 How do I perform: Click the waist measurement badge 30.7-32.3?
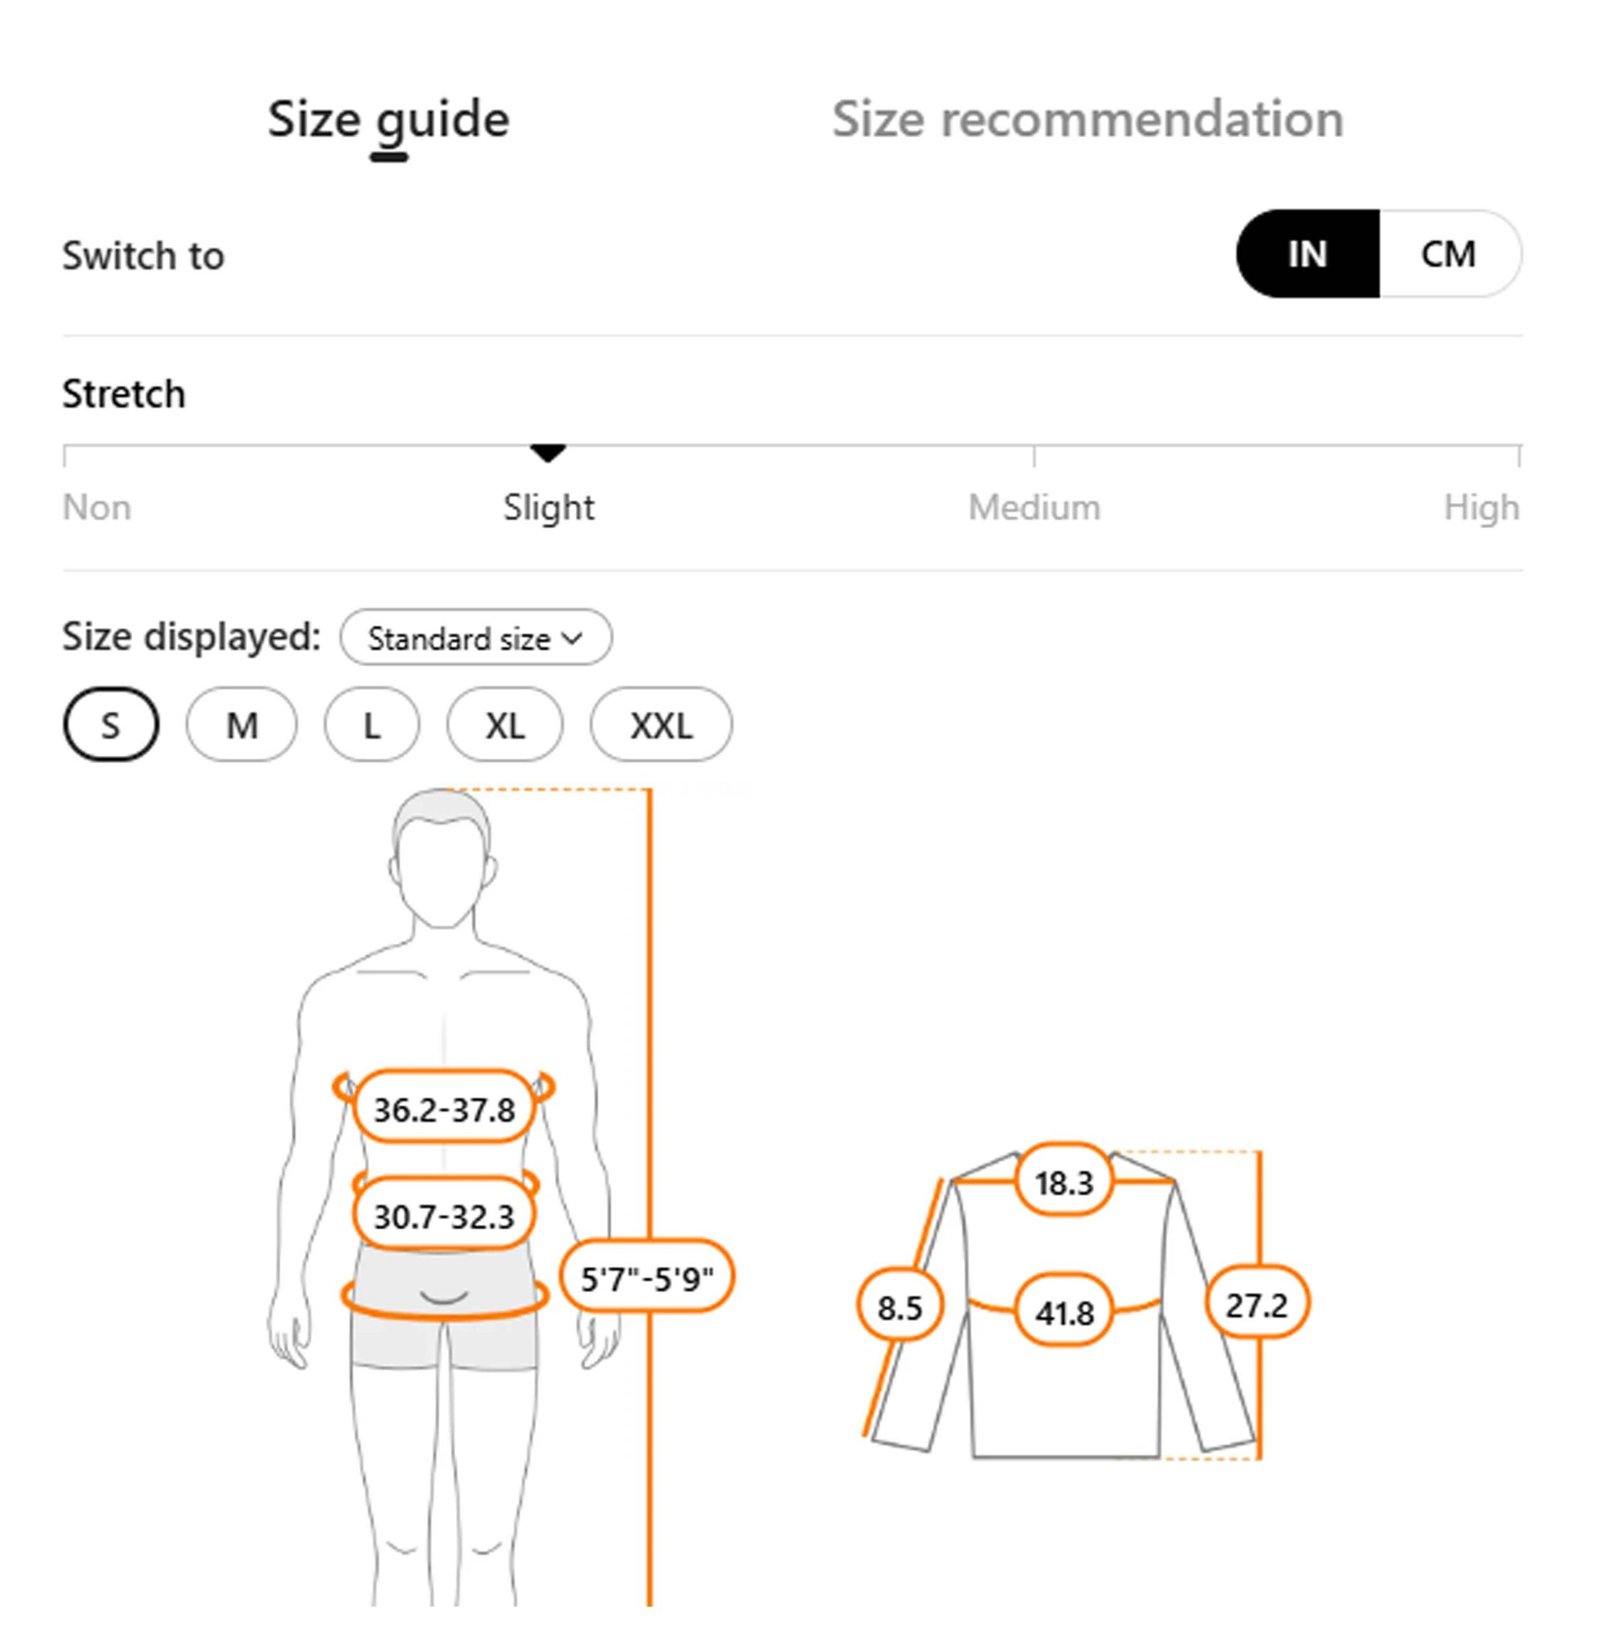point(444,1216)
